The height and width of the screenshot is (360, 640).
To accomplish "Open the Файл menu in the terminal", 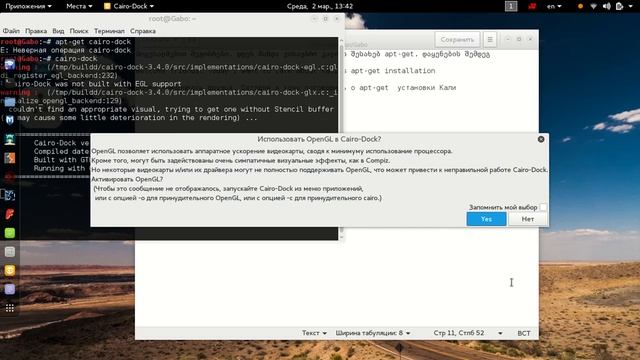I will tap(11, 31).
